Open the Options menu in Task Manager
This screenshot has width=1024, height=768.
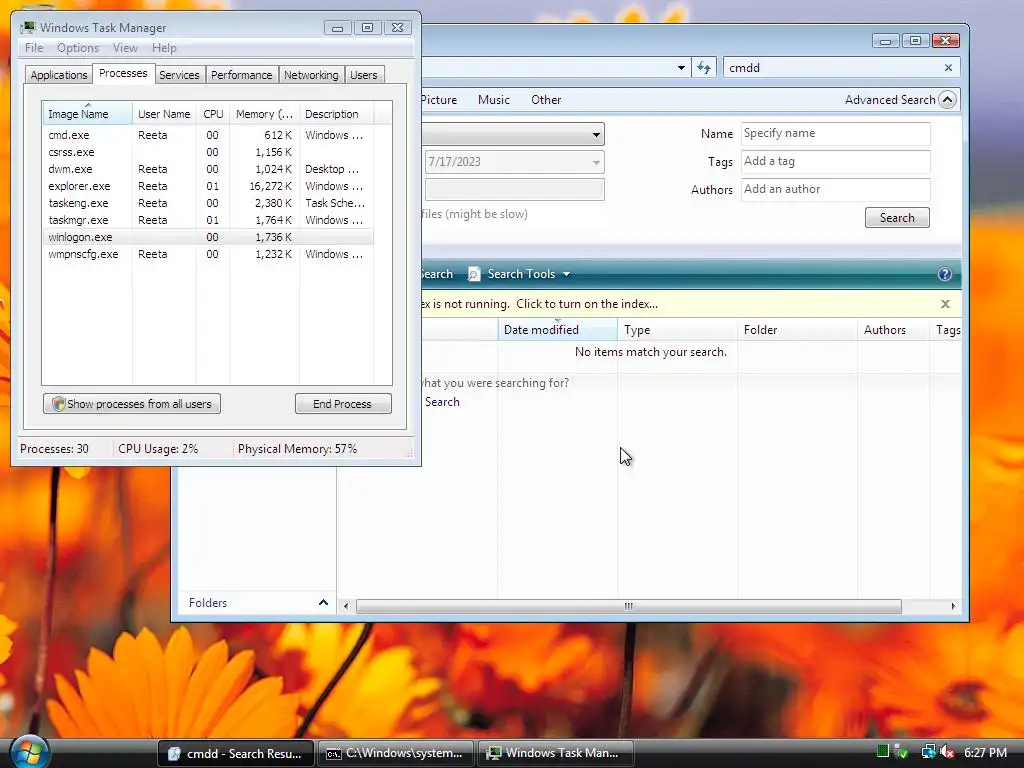[78, 48]
